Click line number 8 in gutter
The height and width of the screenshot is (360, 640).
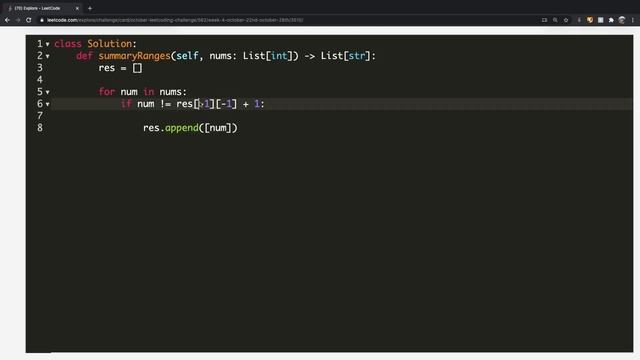point(40,128)
